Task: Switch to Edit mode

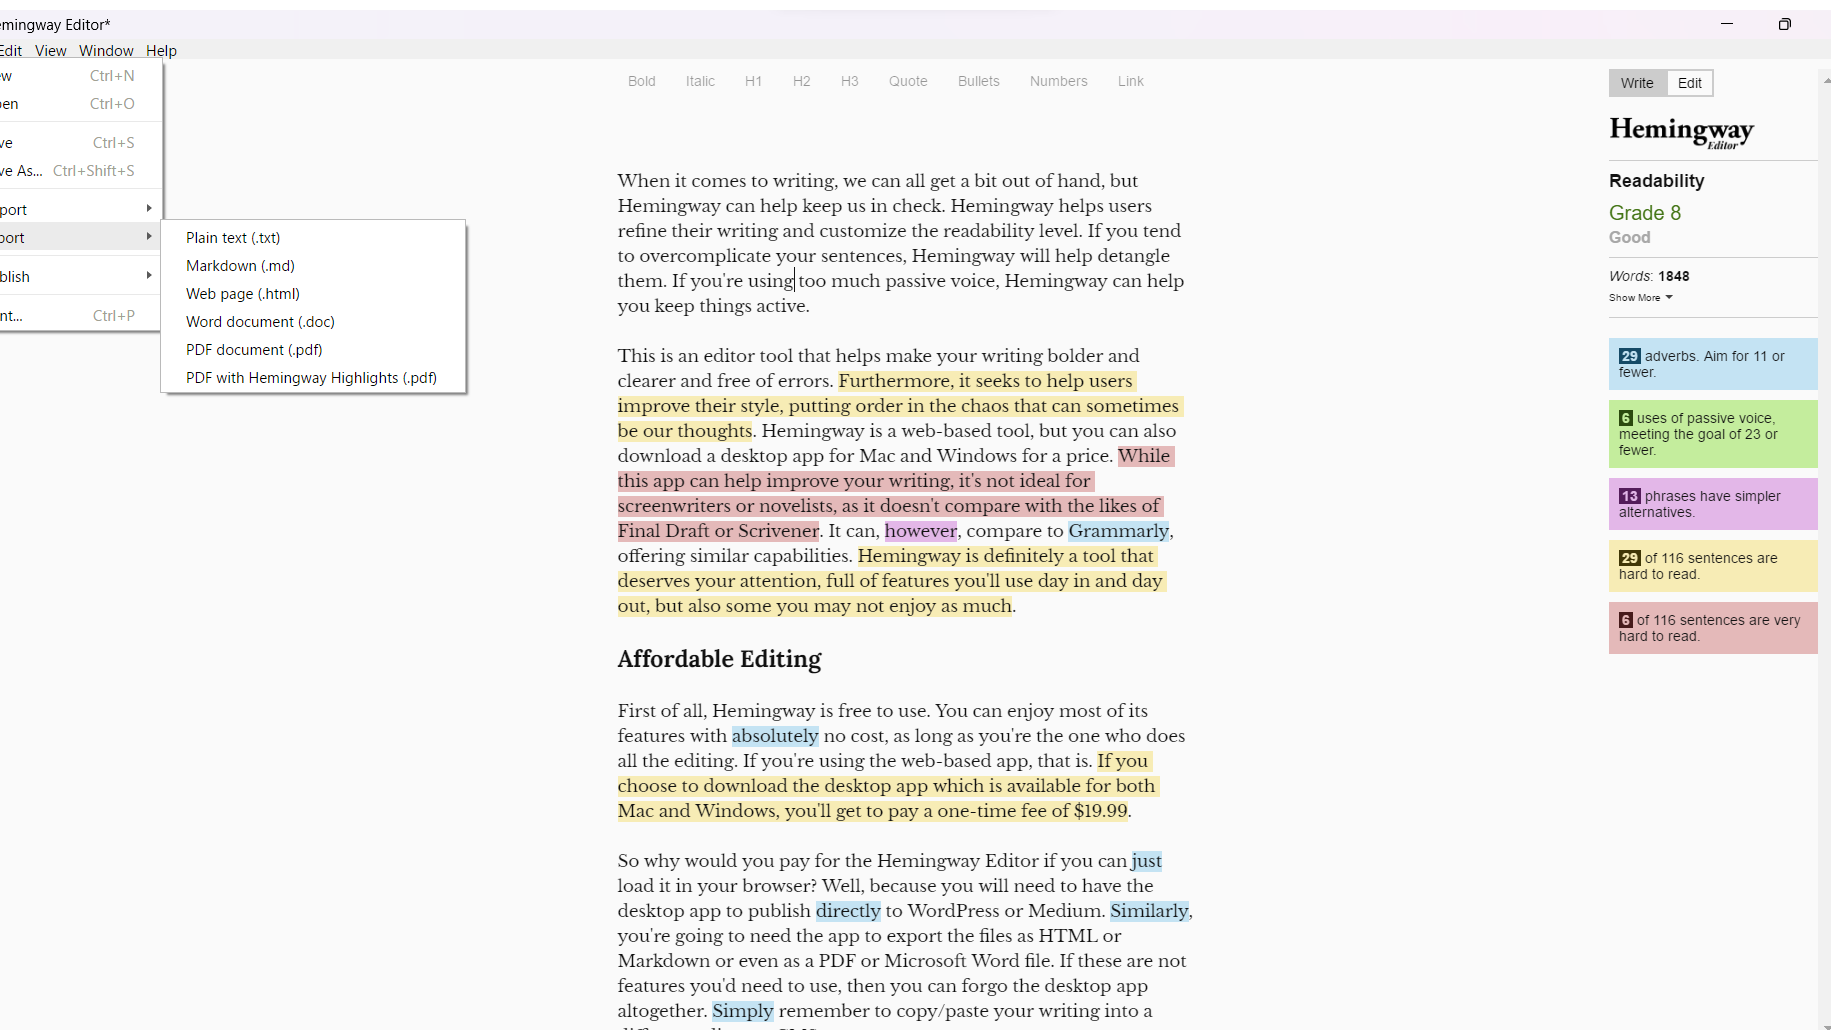Action: click(x=1689, y=82)
